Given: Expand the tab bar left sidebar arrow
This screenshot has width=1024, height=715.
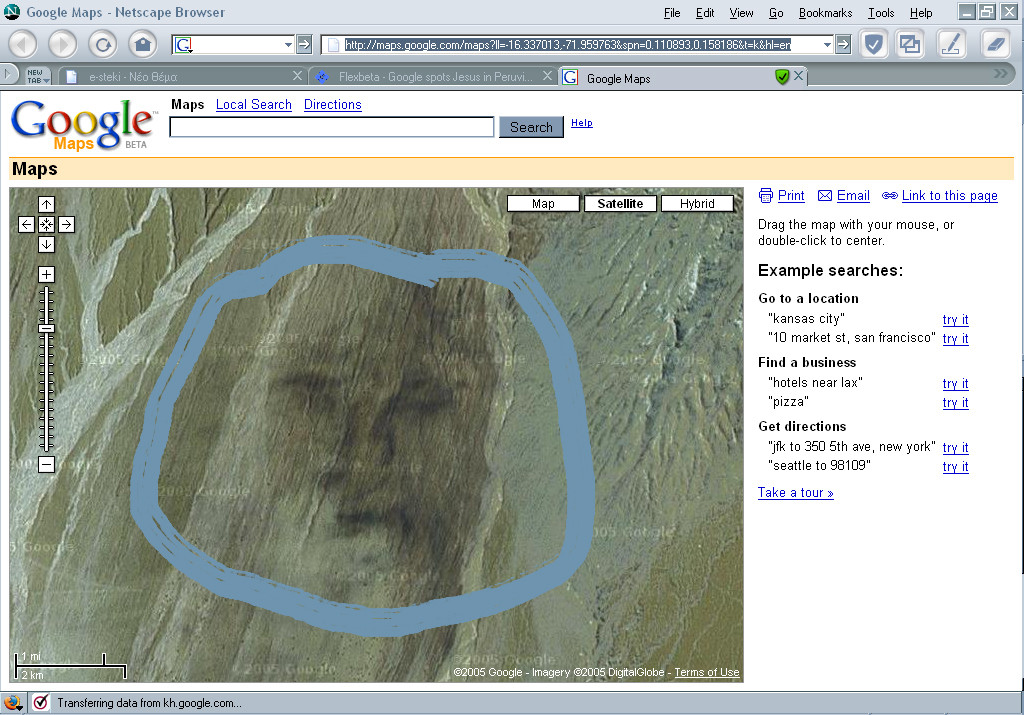Looking at the screenshot, I should (x=8, y=75).
